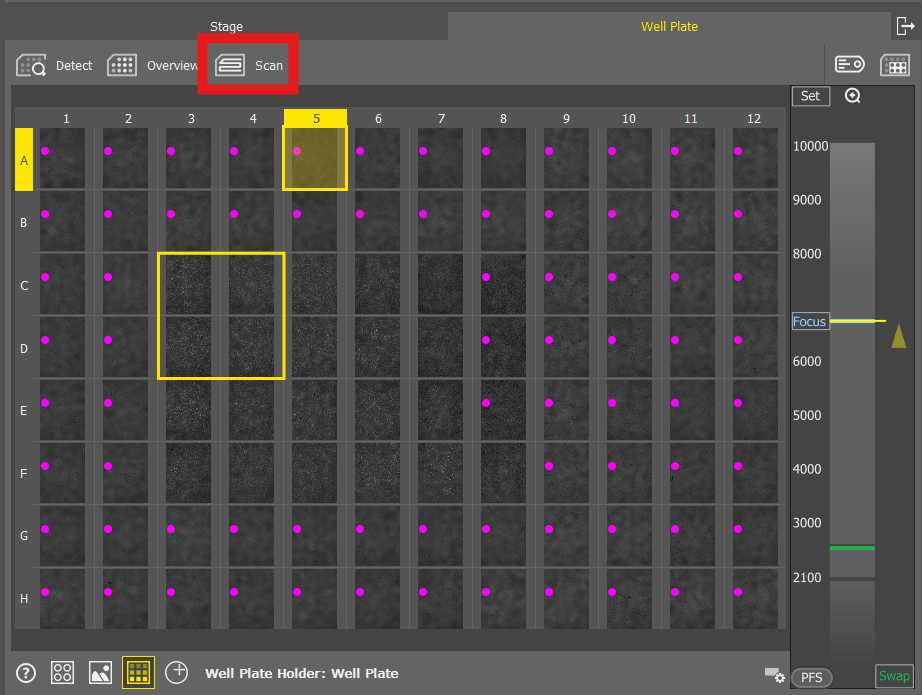Open the labeled plate options at top right
922x695 pixels.
[x=850, y=65]
